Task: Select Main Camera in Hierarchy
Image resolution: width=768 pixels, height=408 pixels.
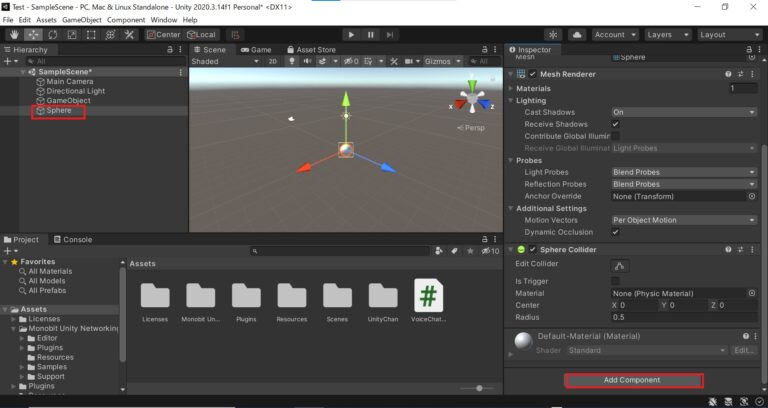Action: click(70, 81)
